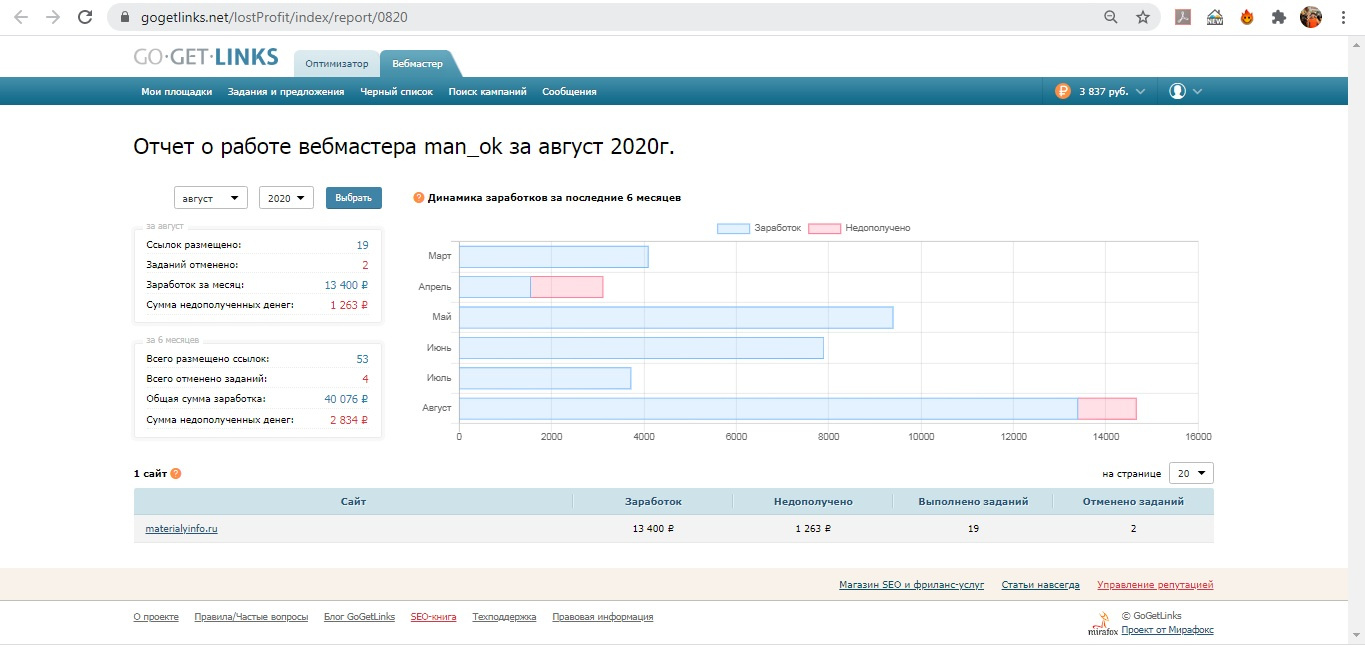Click the orange ruble balance icon

coord(1062,91)
